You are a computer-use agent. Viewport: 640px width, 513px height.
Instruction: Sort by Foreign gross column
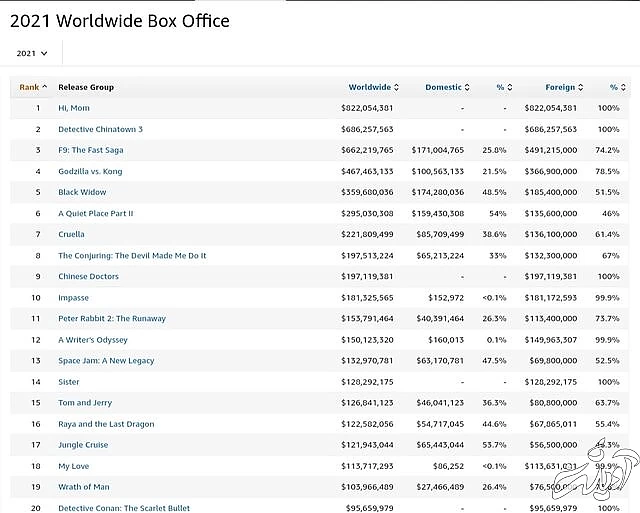(563, 87)
